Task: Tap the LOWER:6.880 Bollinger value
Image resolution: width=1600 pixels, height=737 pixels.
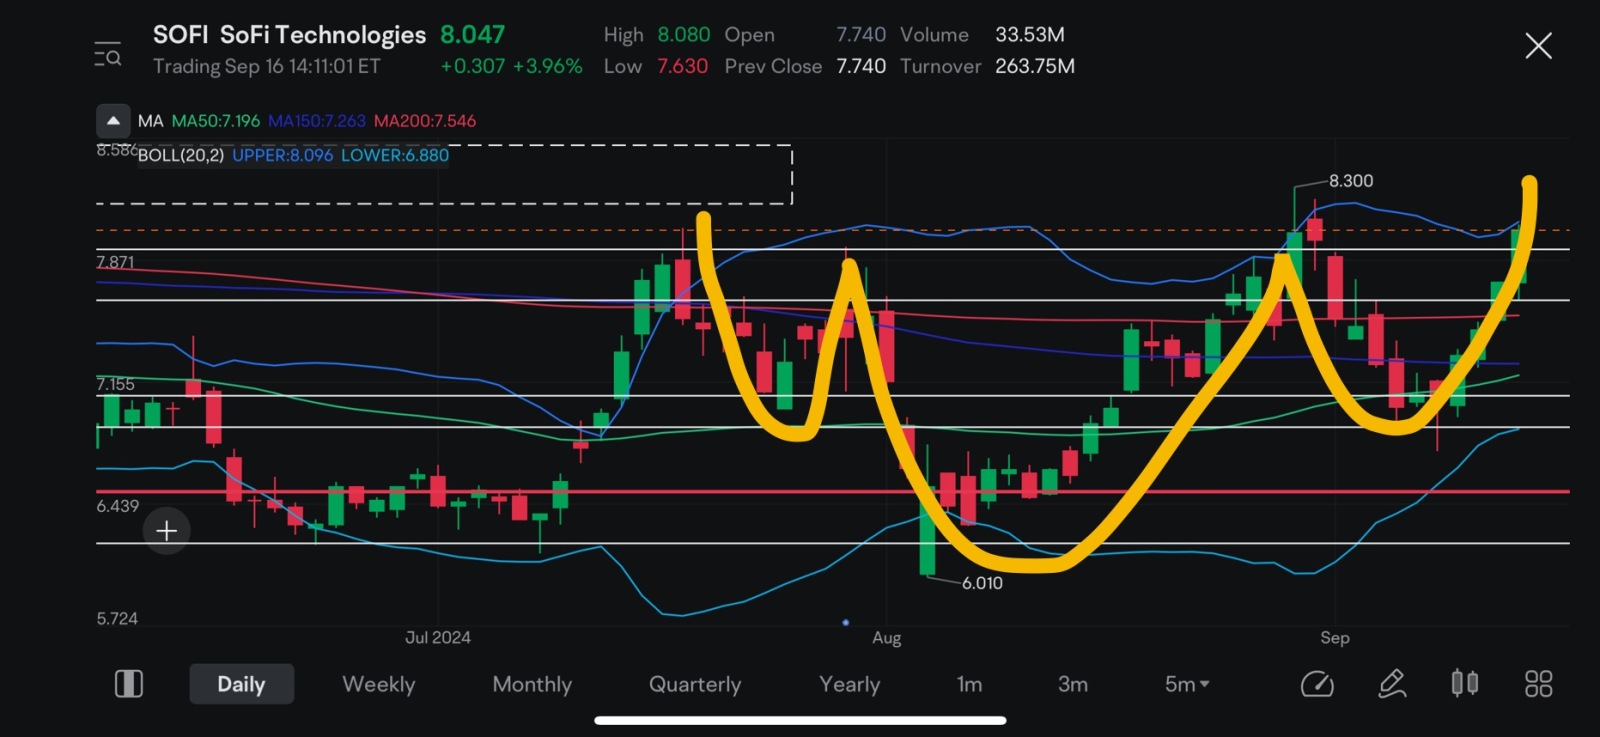Action: click(395, 155)
